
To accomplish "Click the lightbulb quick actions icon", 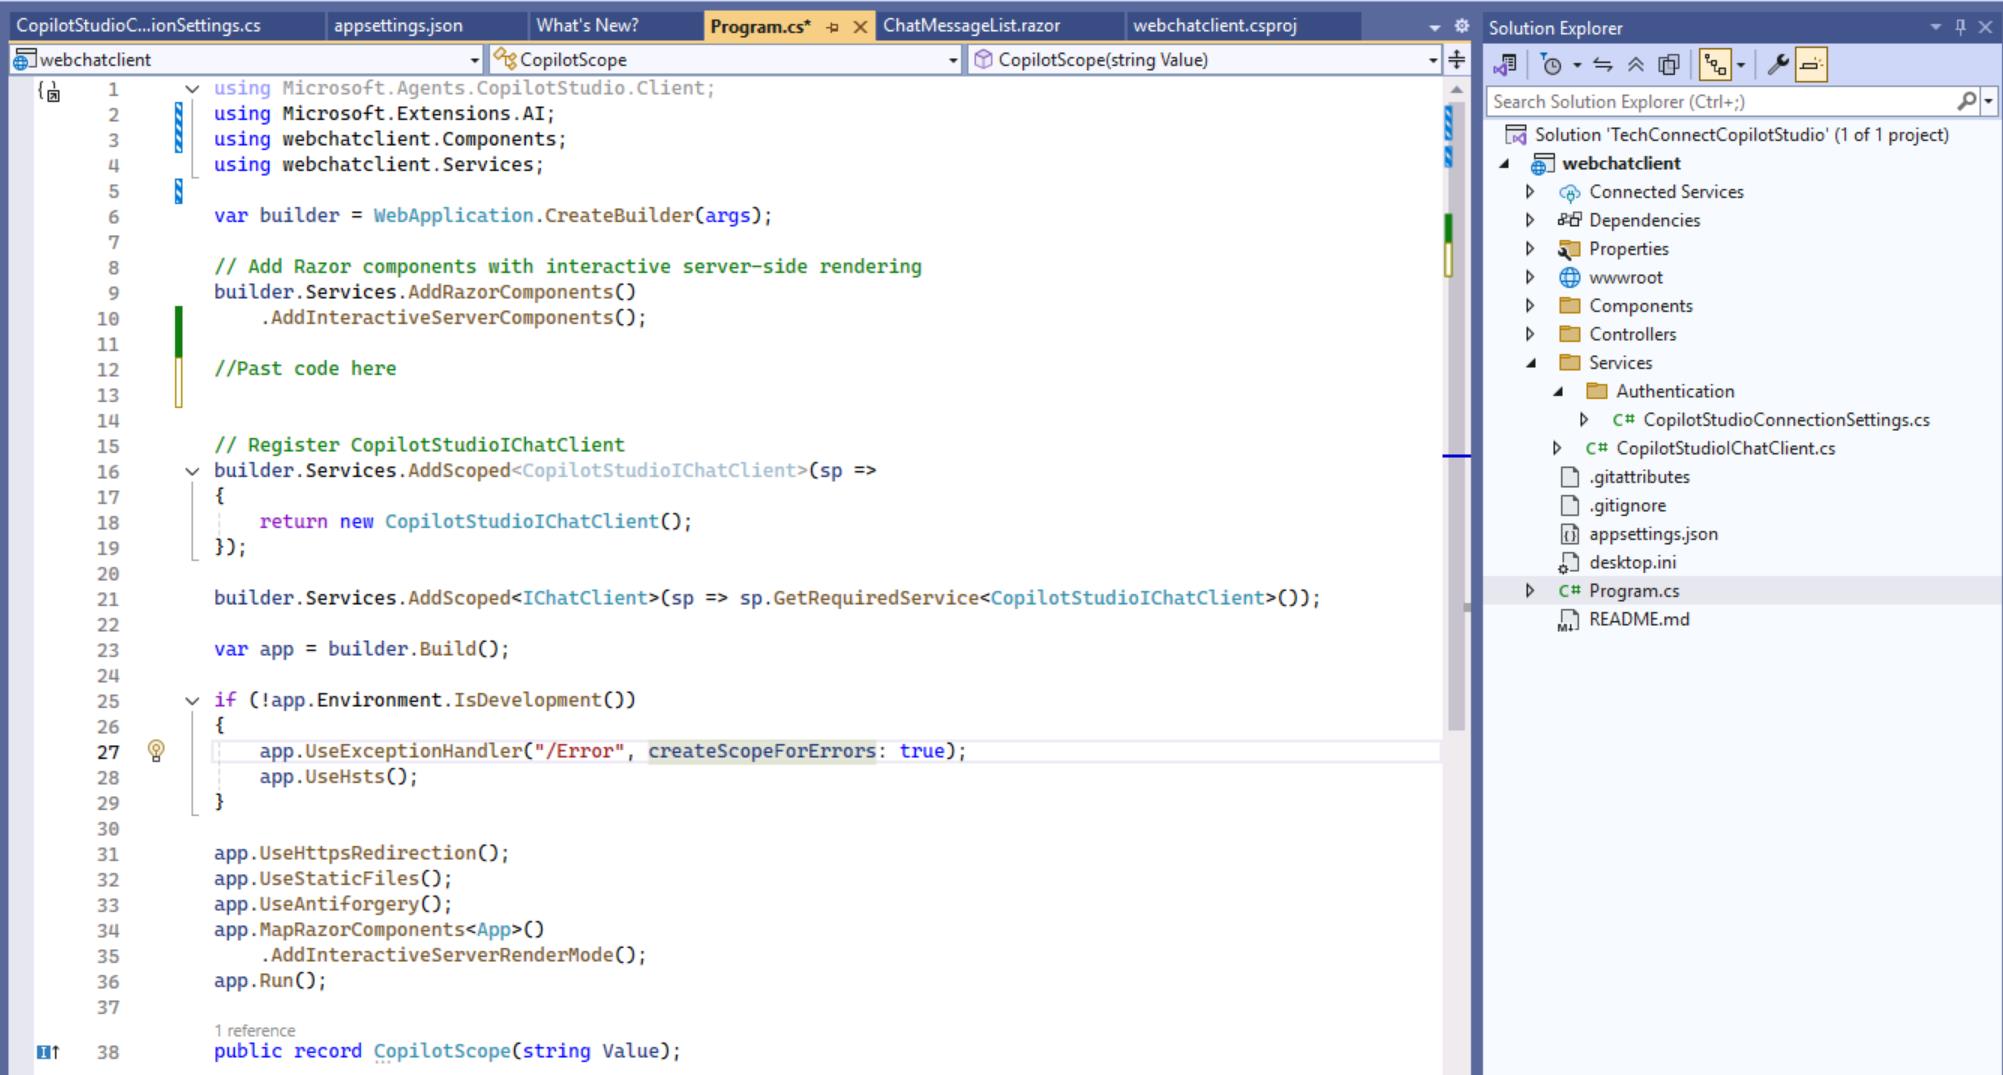I will (156, 750).
